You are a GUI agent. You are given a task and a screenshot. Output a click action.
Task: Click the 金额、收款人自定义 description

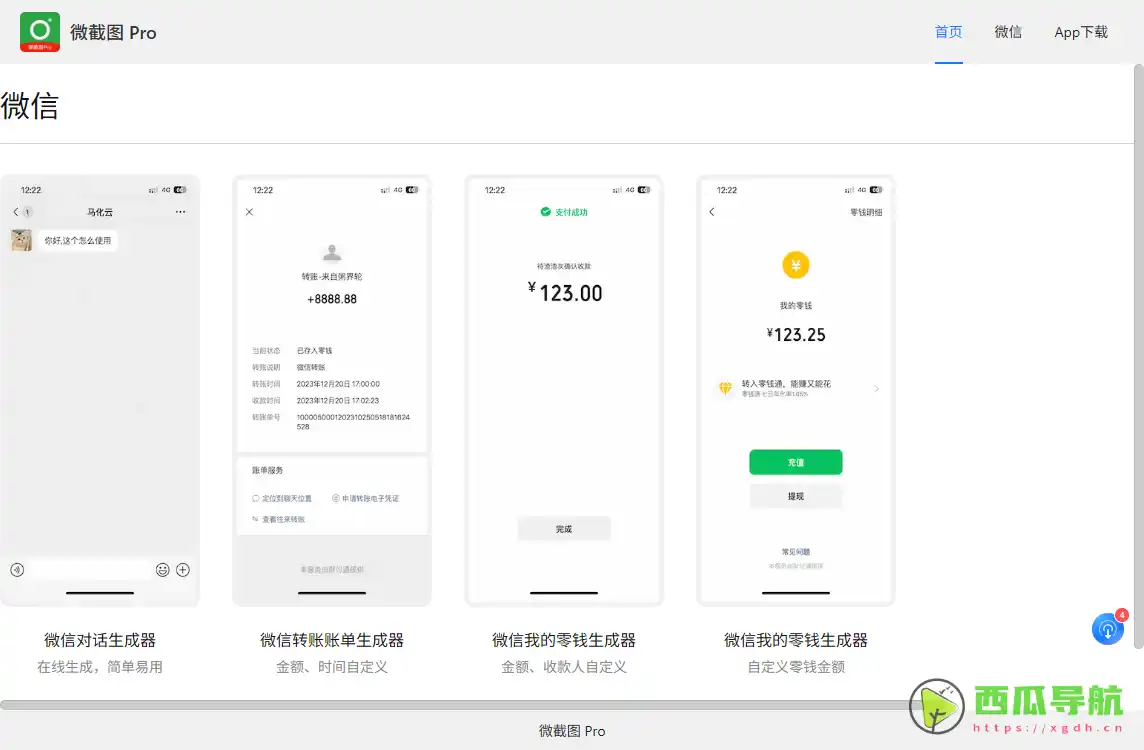564,667
